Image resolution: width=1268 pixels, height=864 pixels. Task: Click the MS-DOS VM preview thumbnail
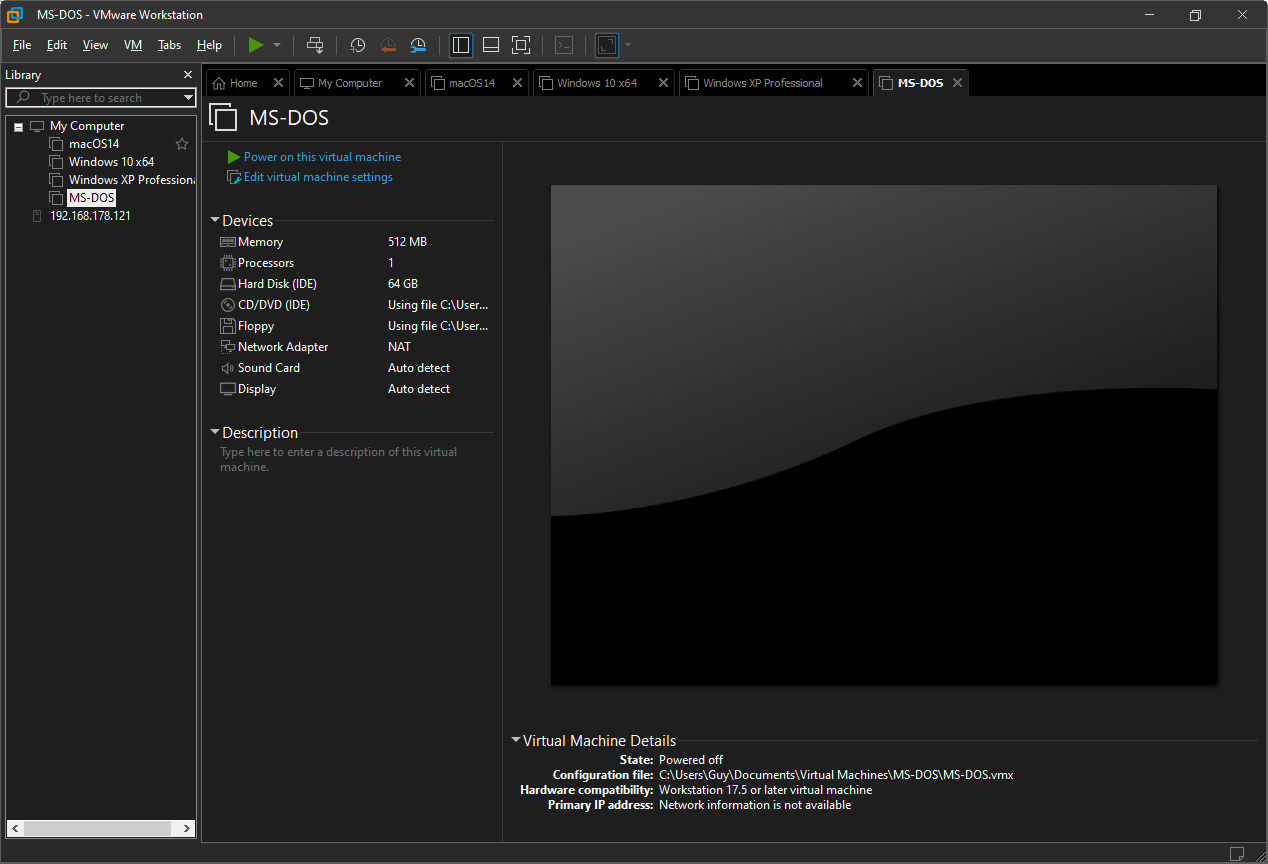[x=884, y=435]
